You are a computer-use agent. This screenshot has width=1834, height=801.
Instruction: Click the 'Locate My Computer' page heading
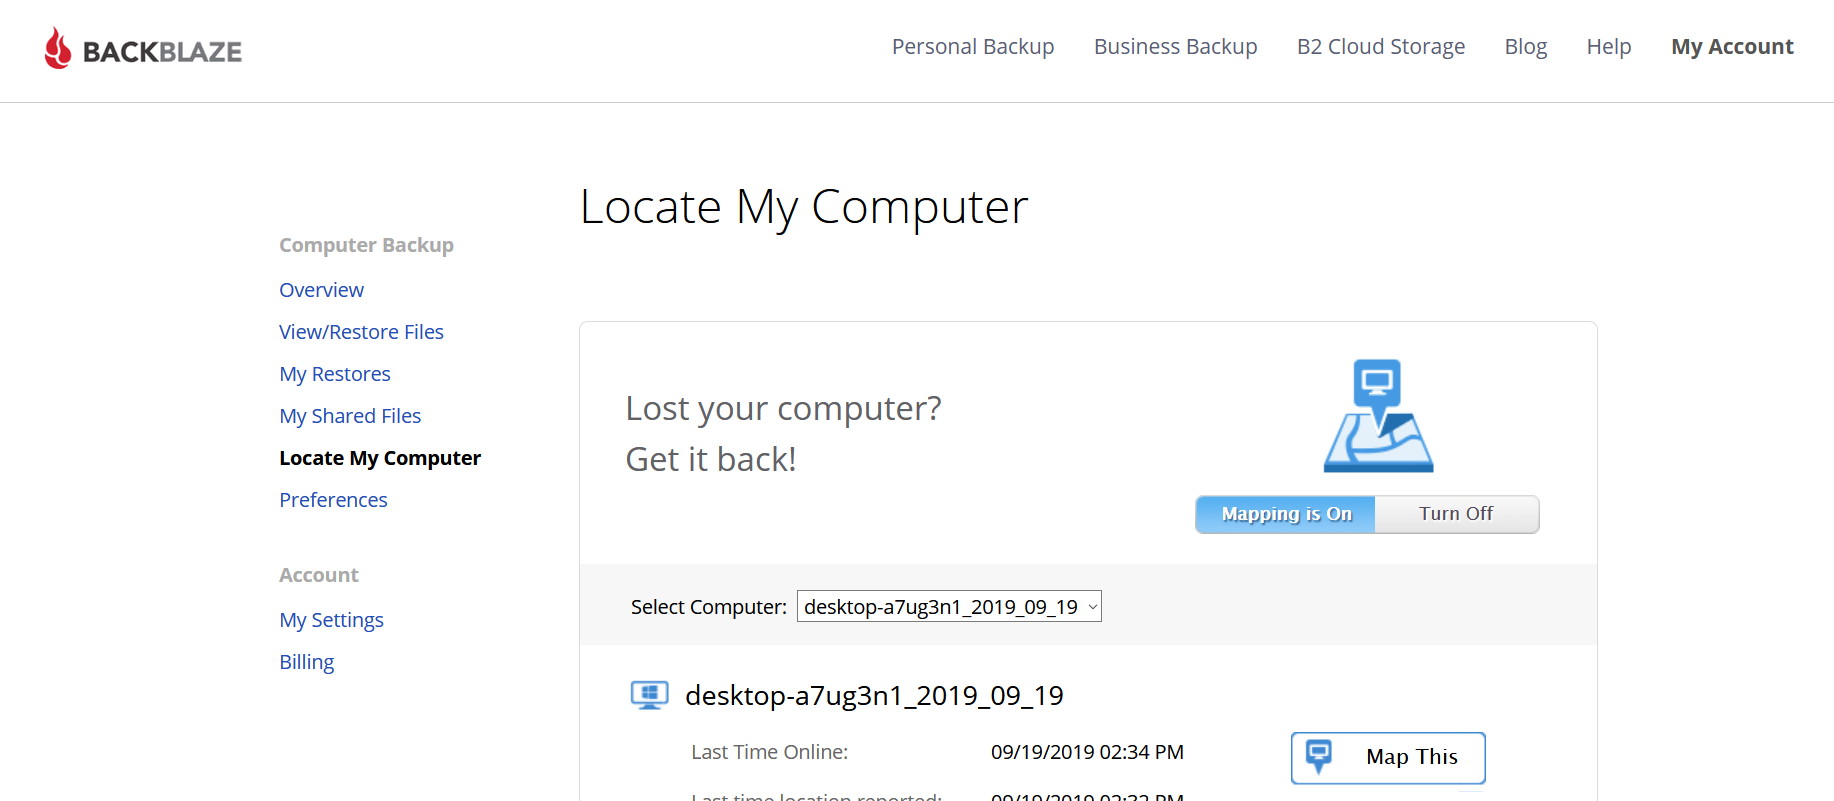click(x=804, y=208)
